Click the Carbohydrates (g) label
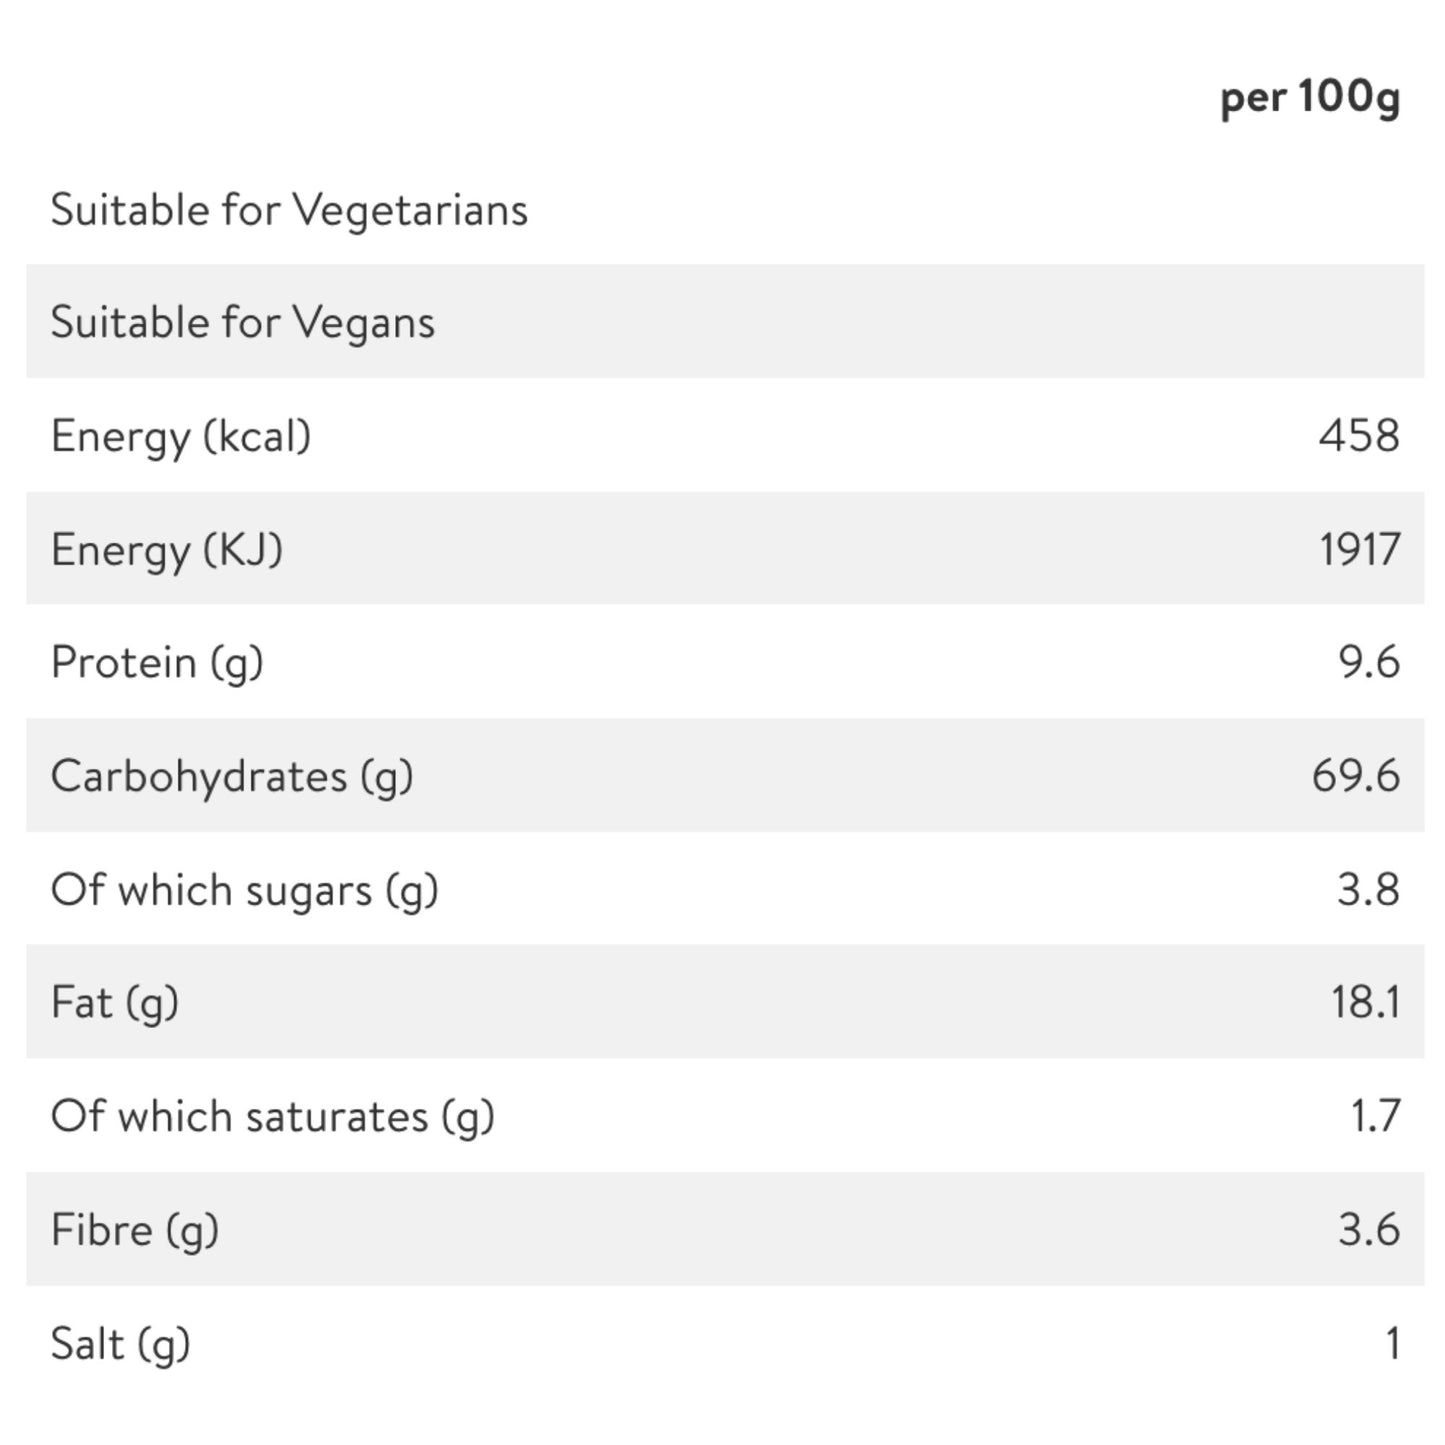The width and height of the screenshot is (1445, 1445). coord(232,777)
